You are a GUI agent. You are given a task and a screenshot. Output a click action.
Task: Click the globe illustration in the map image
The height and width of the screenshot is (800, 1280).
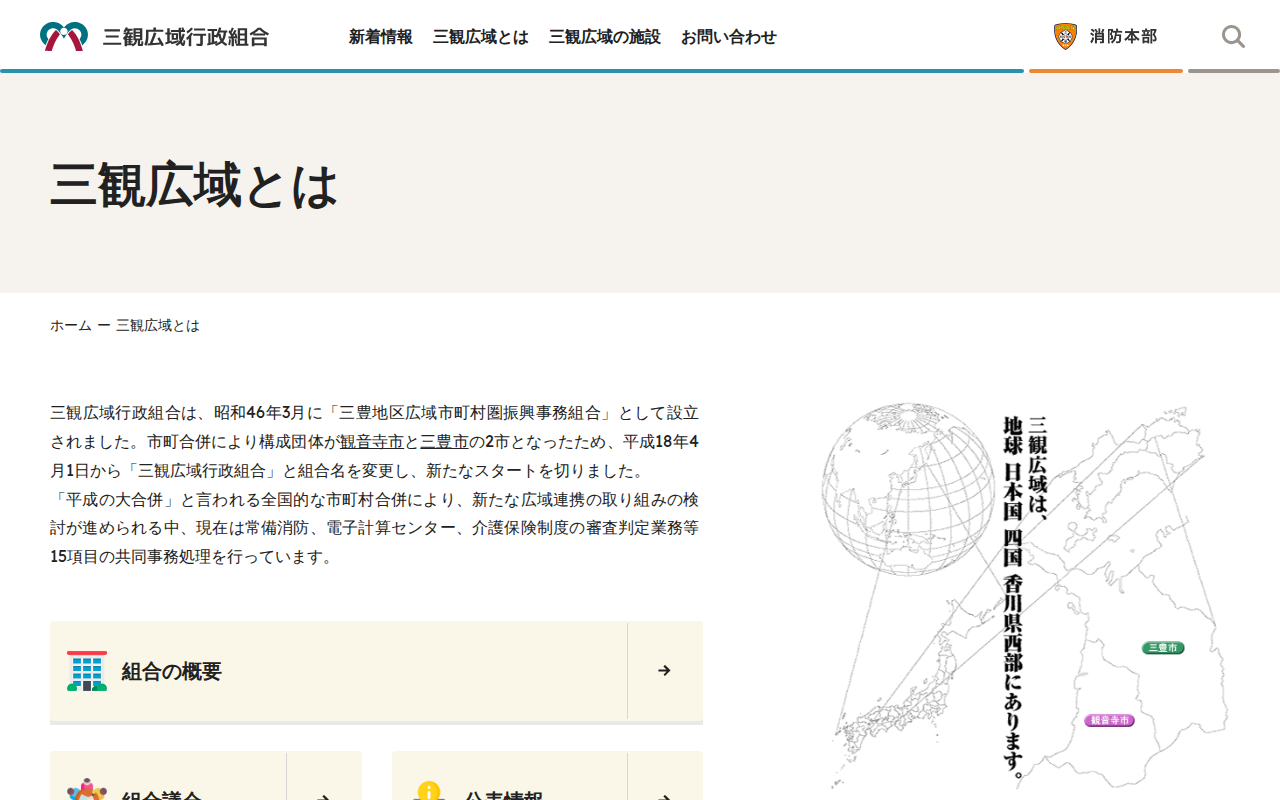(x=908, y=489)
